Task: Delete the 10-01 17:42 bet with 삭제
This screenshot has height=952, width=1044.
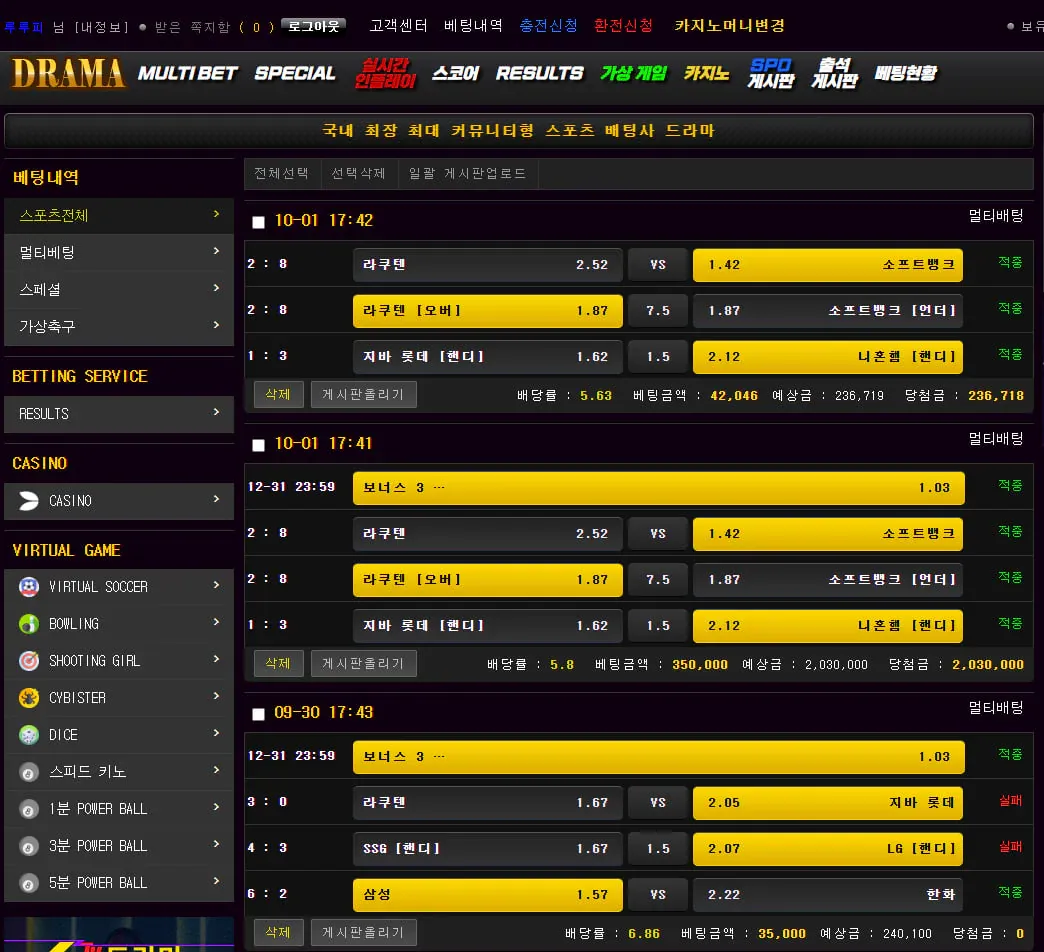Action: 278,394
